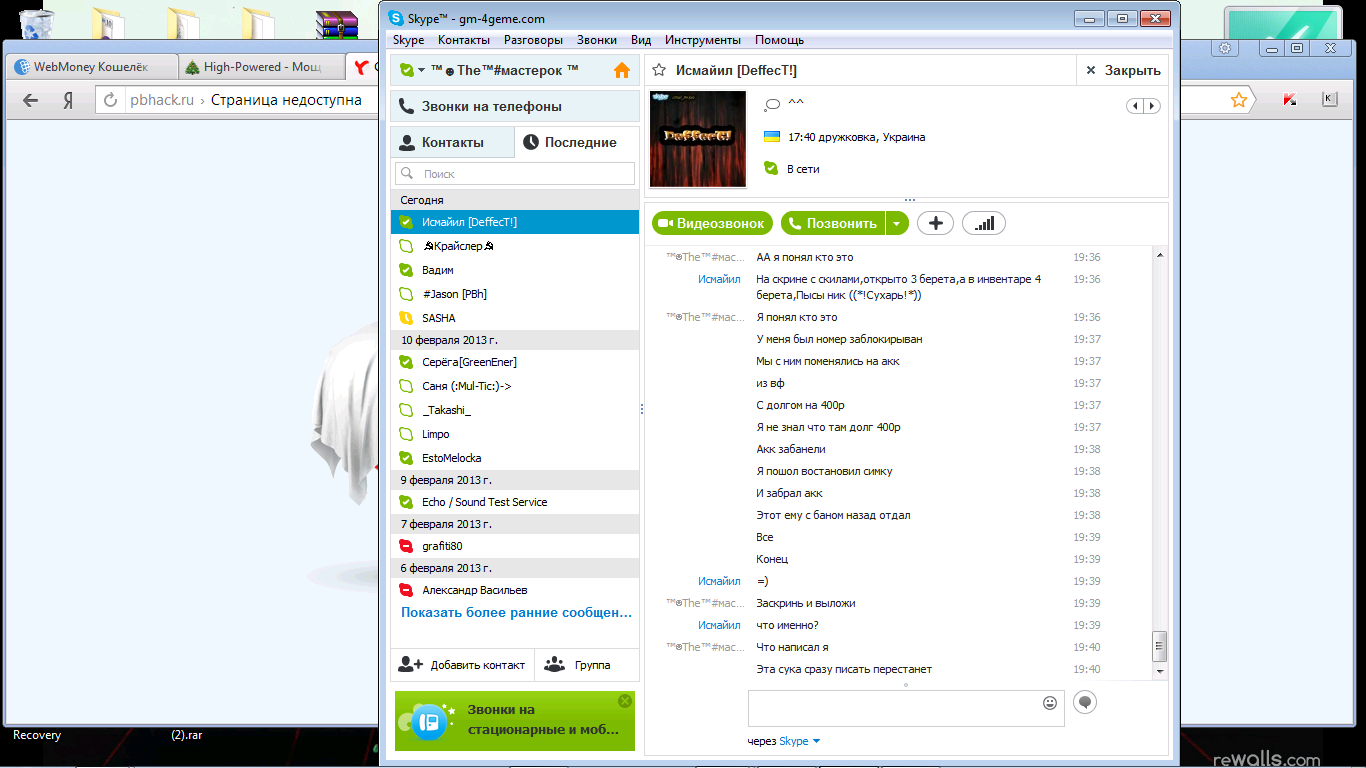The width and height of the screenshot is (1366, 768).
Task: Click the Звонки на стационарные banner
Action: pos(515,720)
